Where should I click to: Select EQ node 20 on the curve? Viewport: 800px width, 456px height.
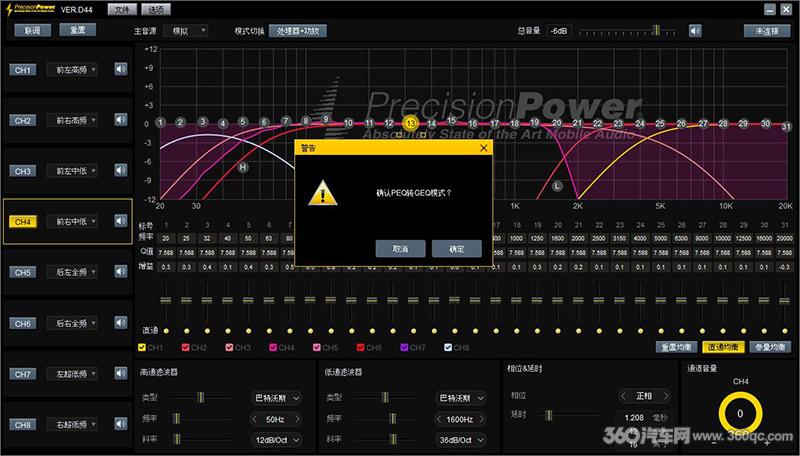(x=557, y=123)
